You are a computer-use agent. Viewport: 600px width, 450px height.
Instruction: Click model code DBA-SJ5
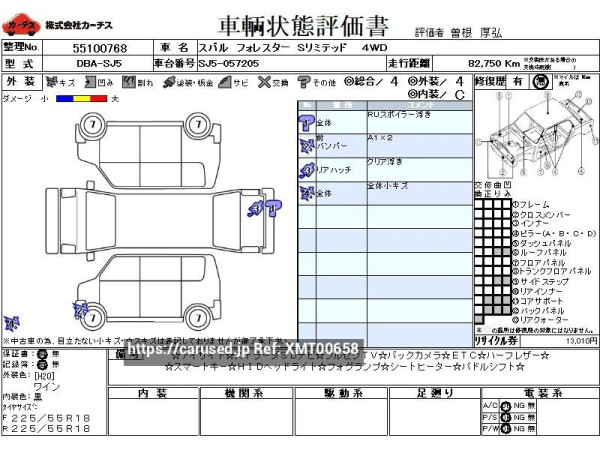point(99,64)
